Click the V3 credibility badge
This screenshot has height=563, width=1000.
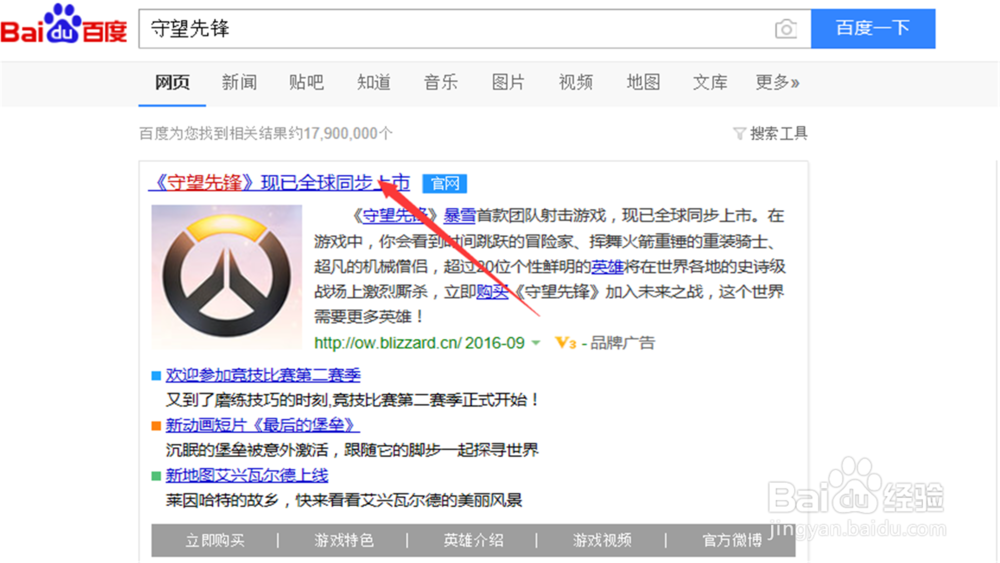[566, 343]
